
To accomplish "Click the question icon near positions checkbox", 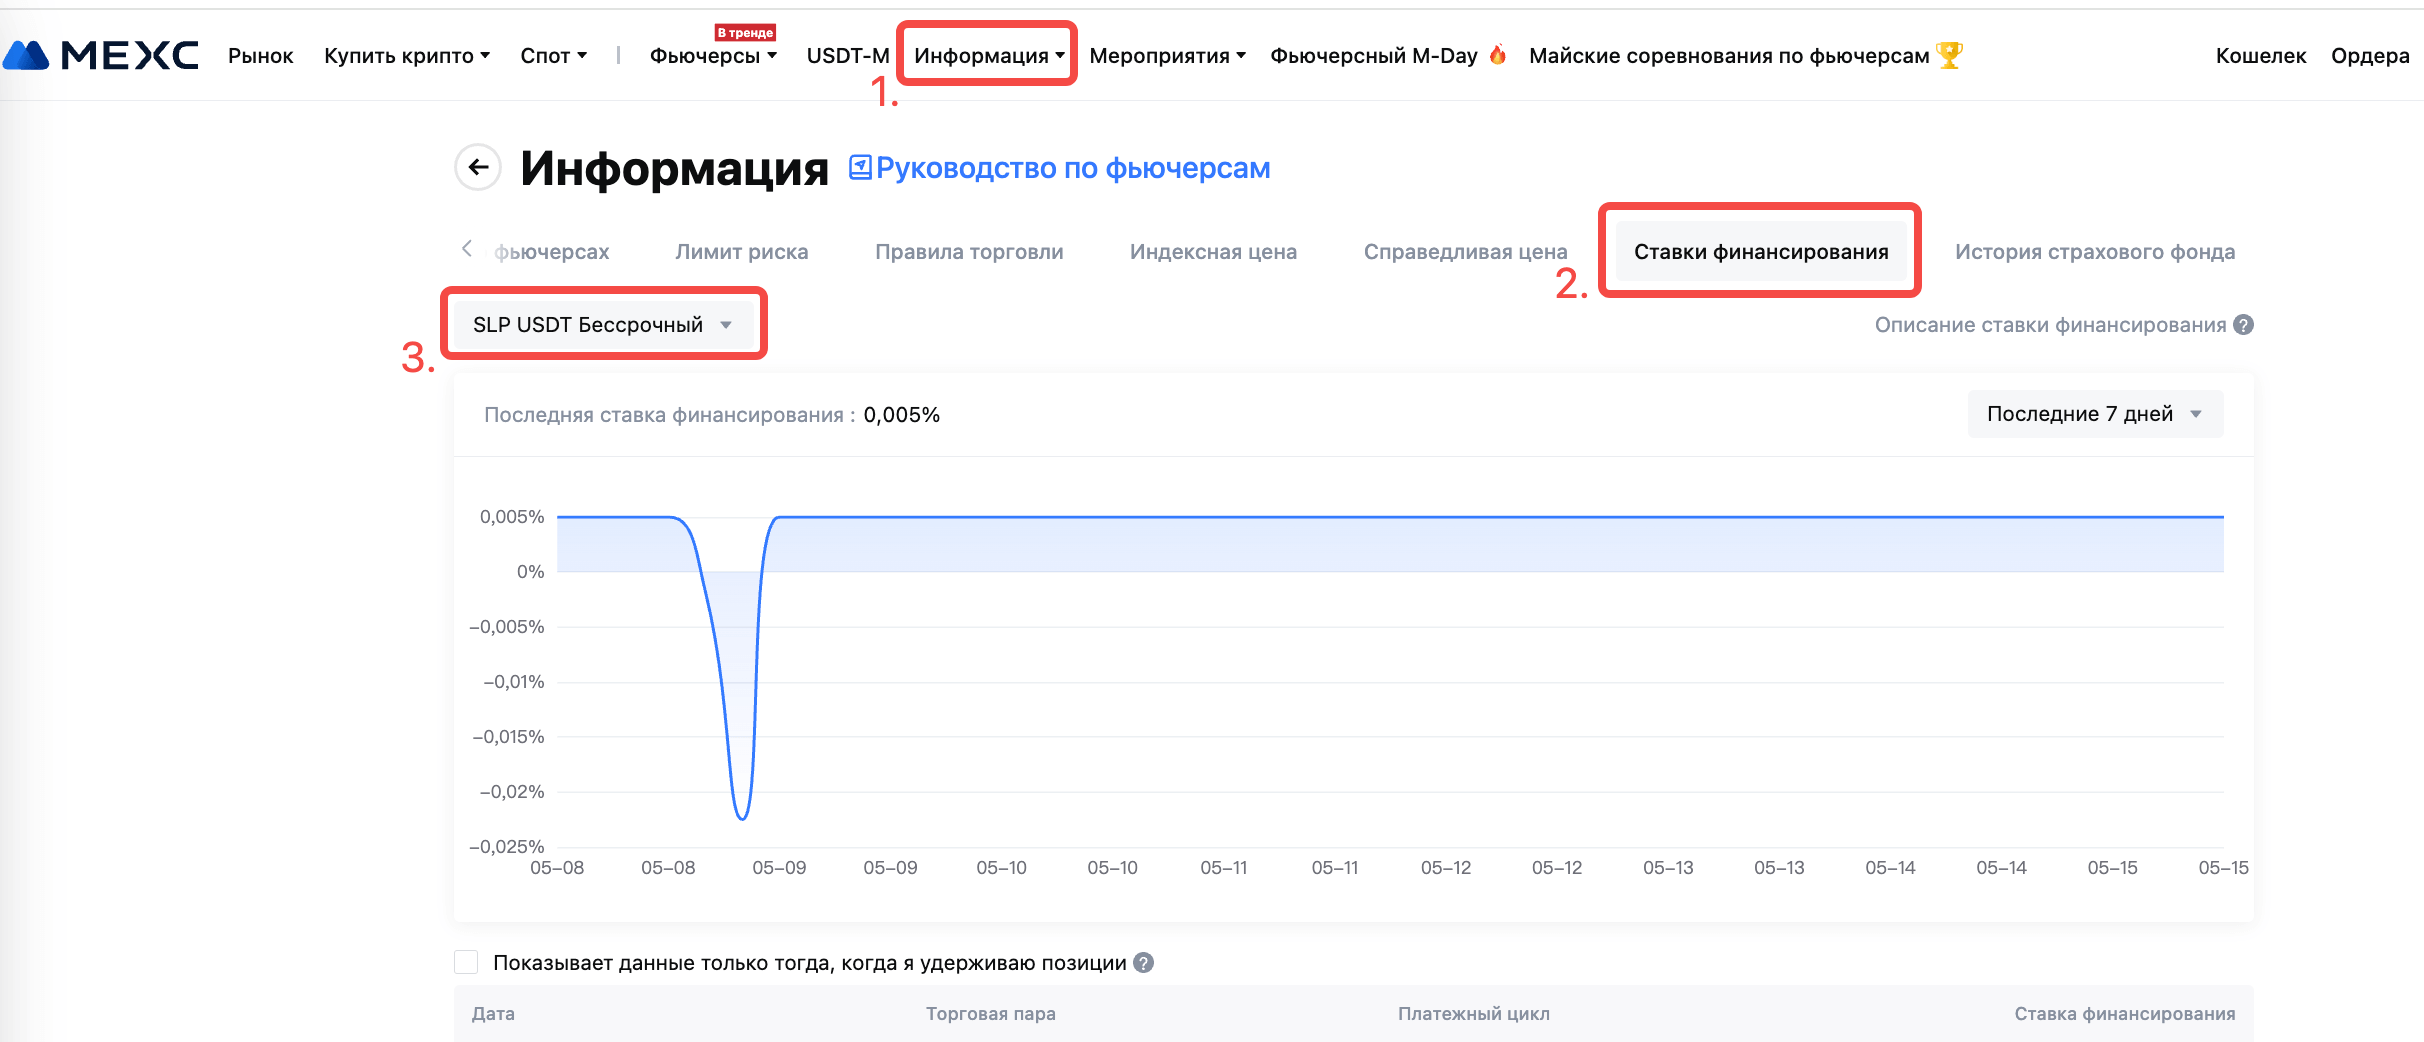I will tap(1144, 963).
